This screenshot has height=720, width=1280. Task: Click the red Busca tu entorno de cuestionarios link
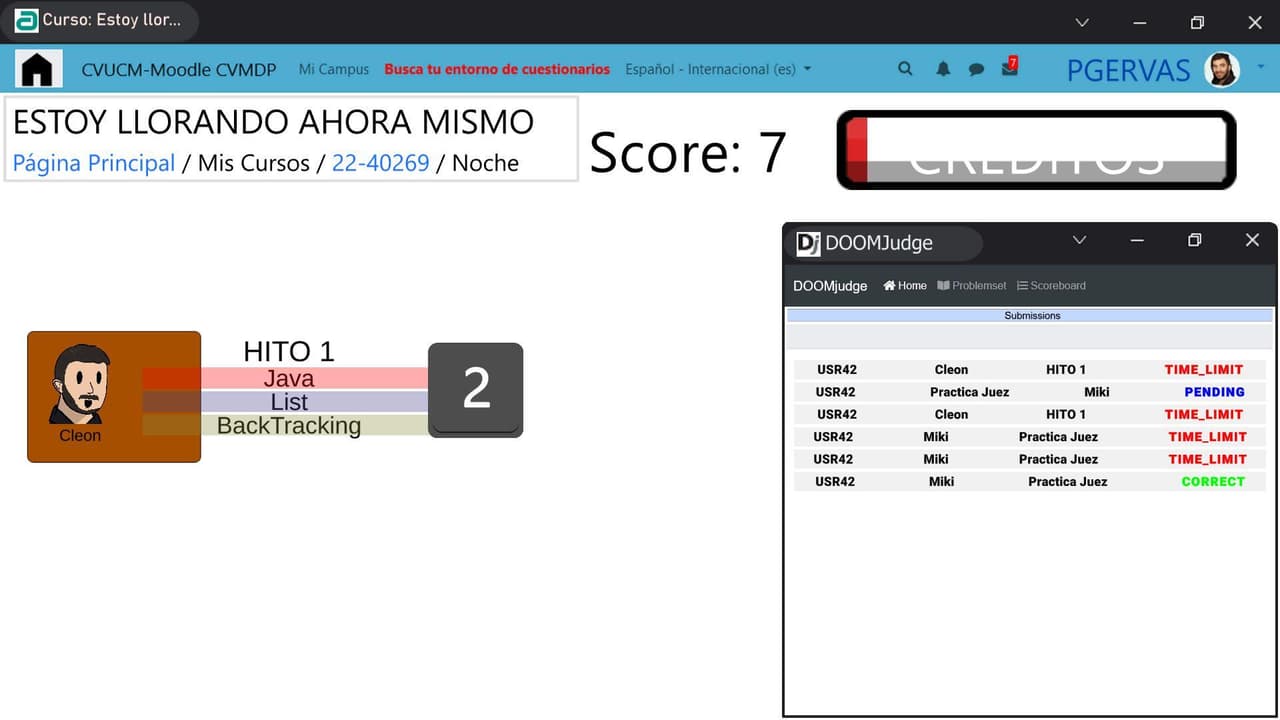pos(497,69)
